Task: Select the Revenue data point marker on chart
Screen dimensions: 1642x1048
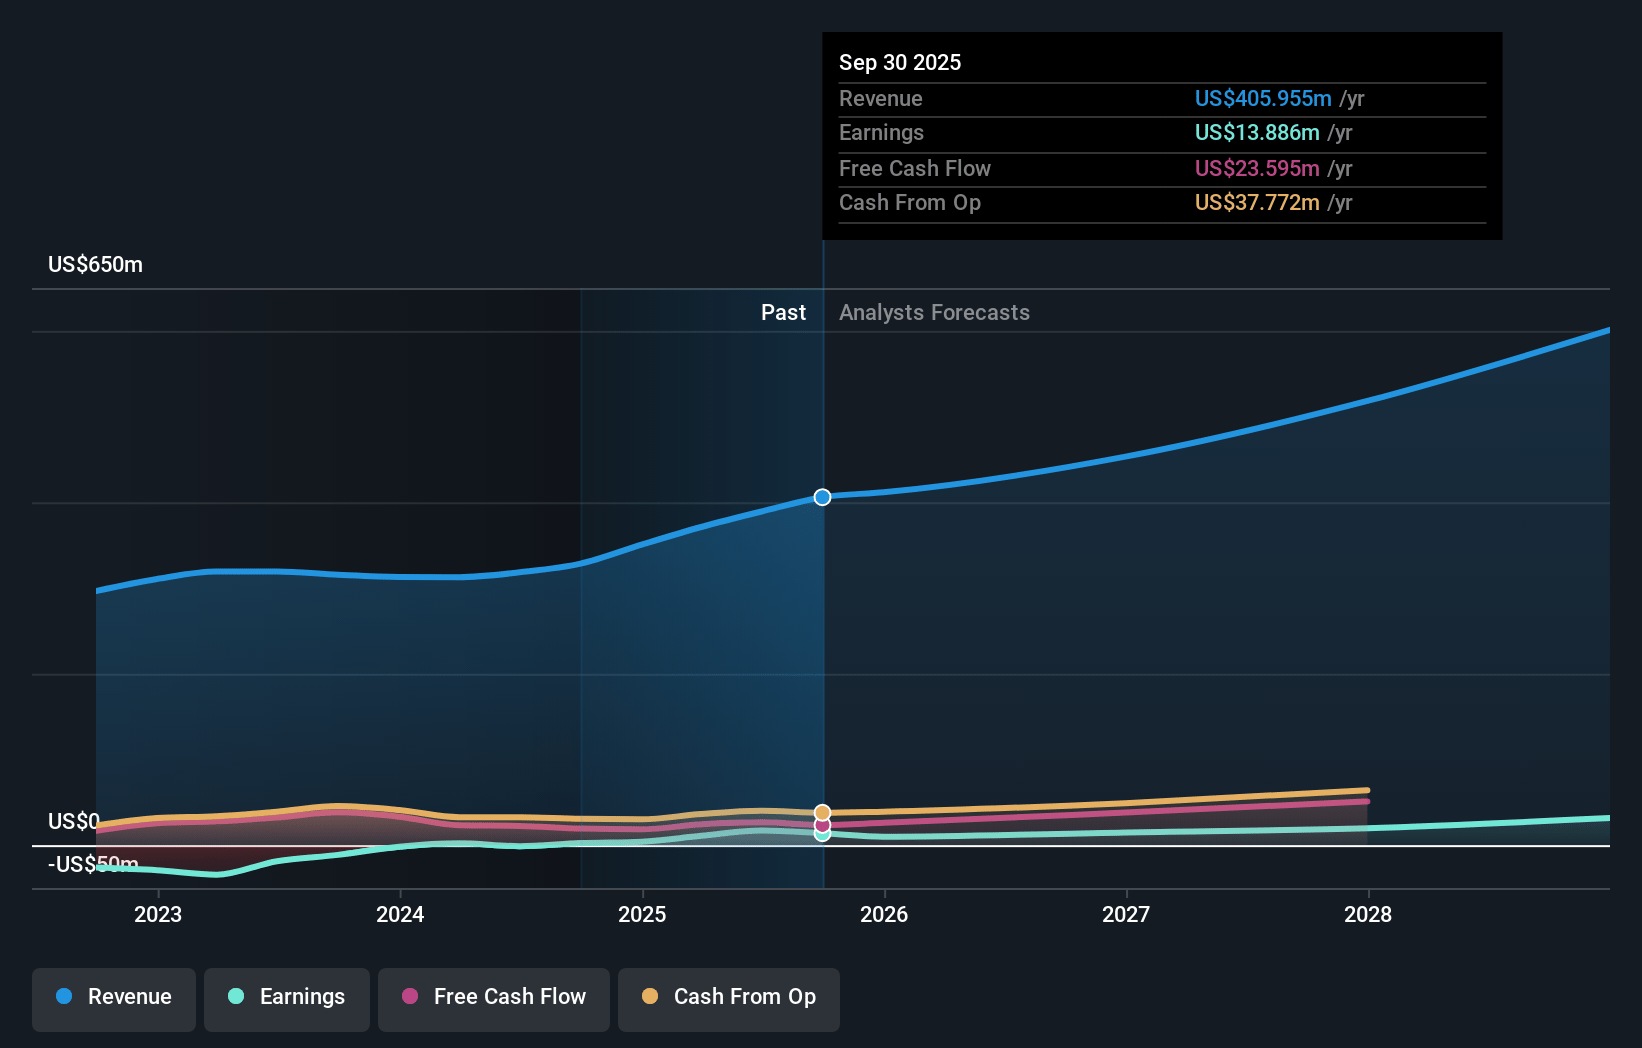Action: click(x=822, y=497)
